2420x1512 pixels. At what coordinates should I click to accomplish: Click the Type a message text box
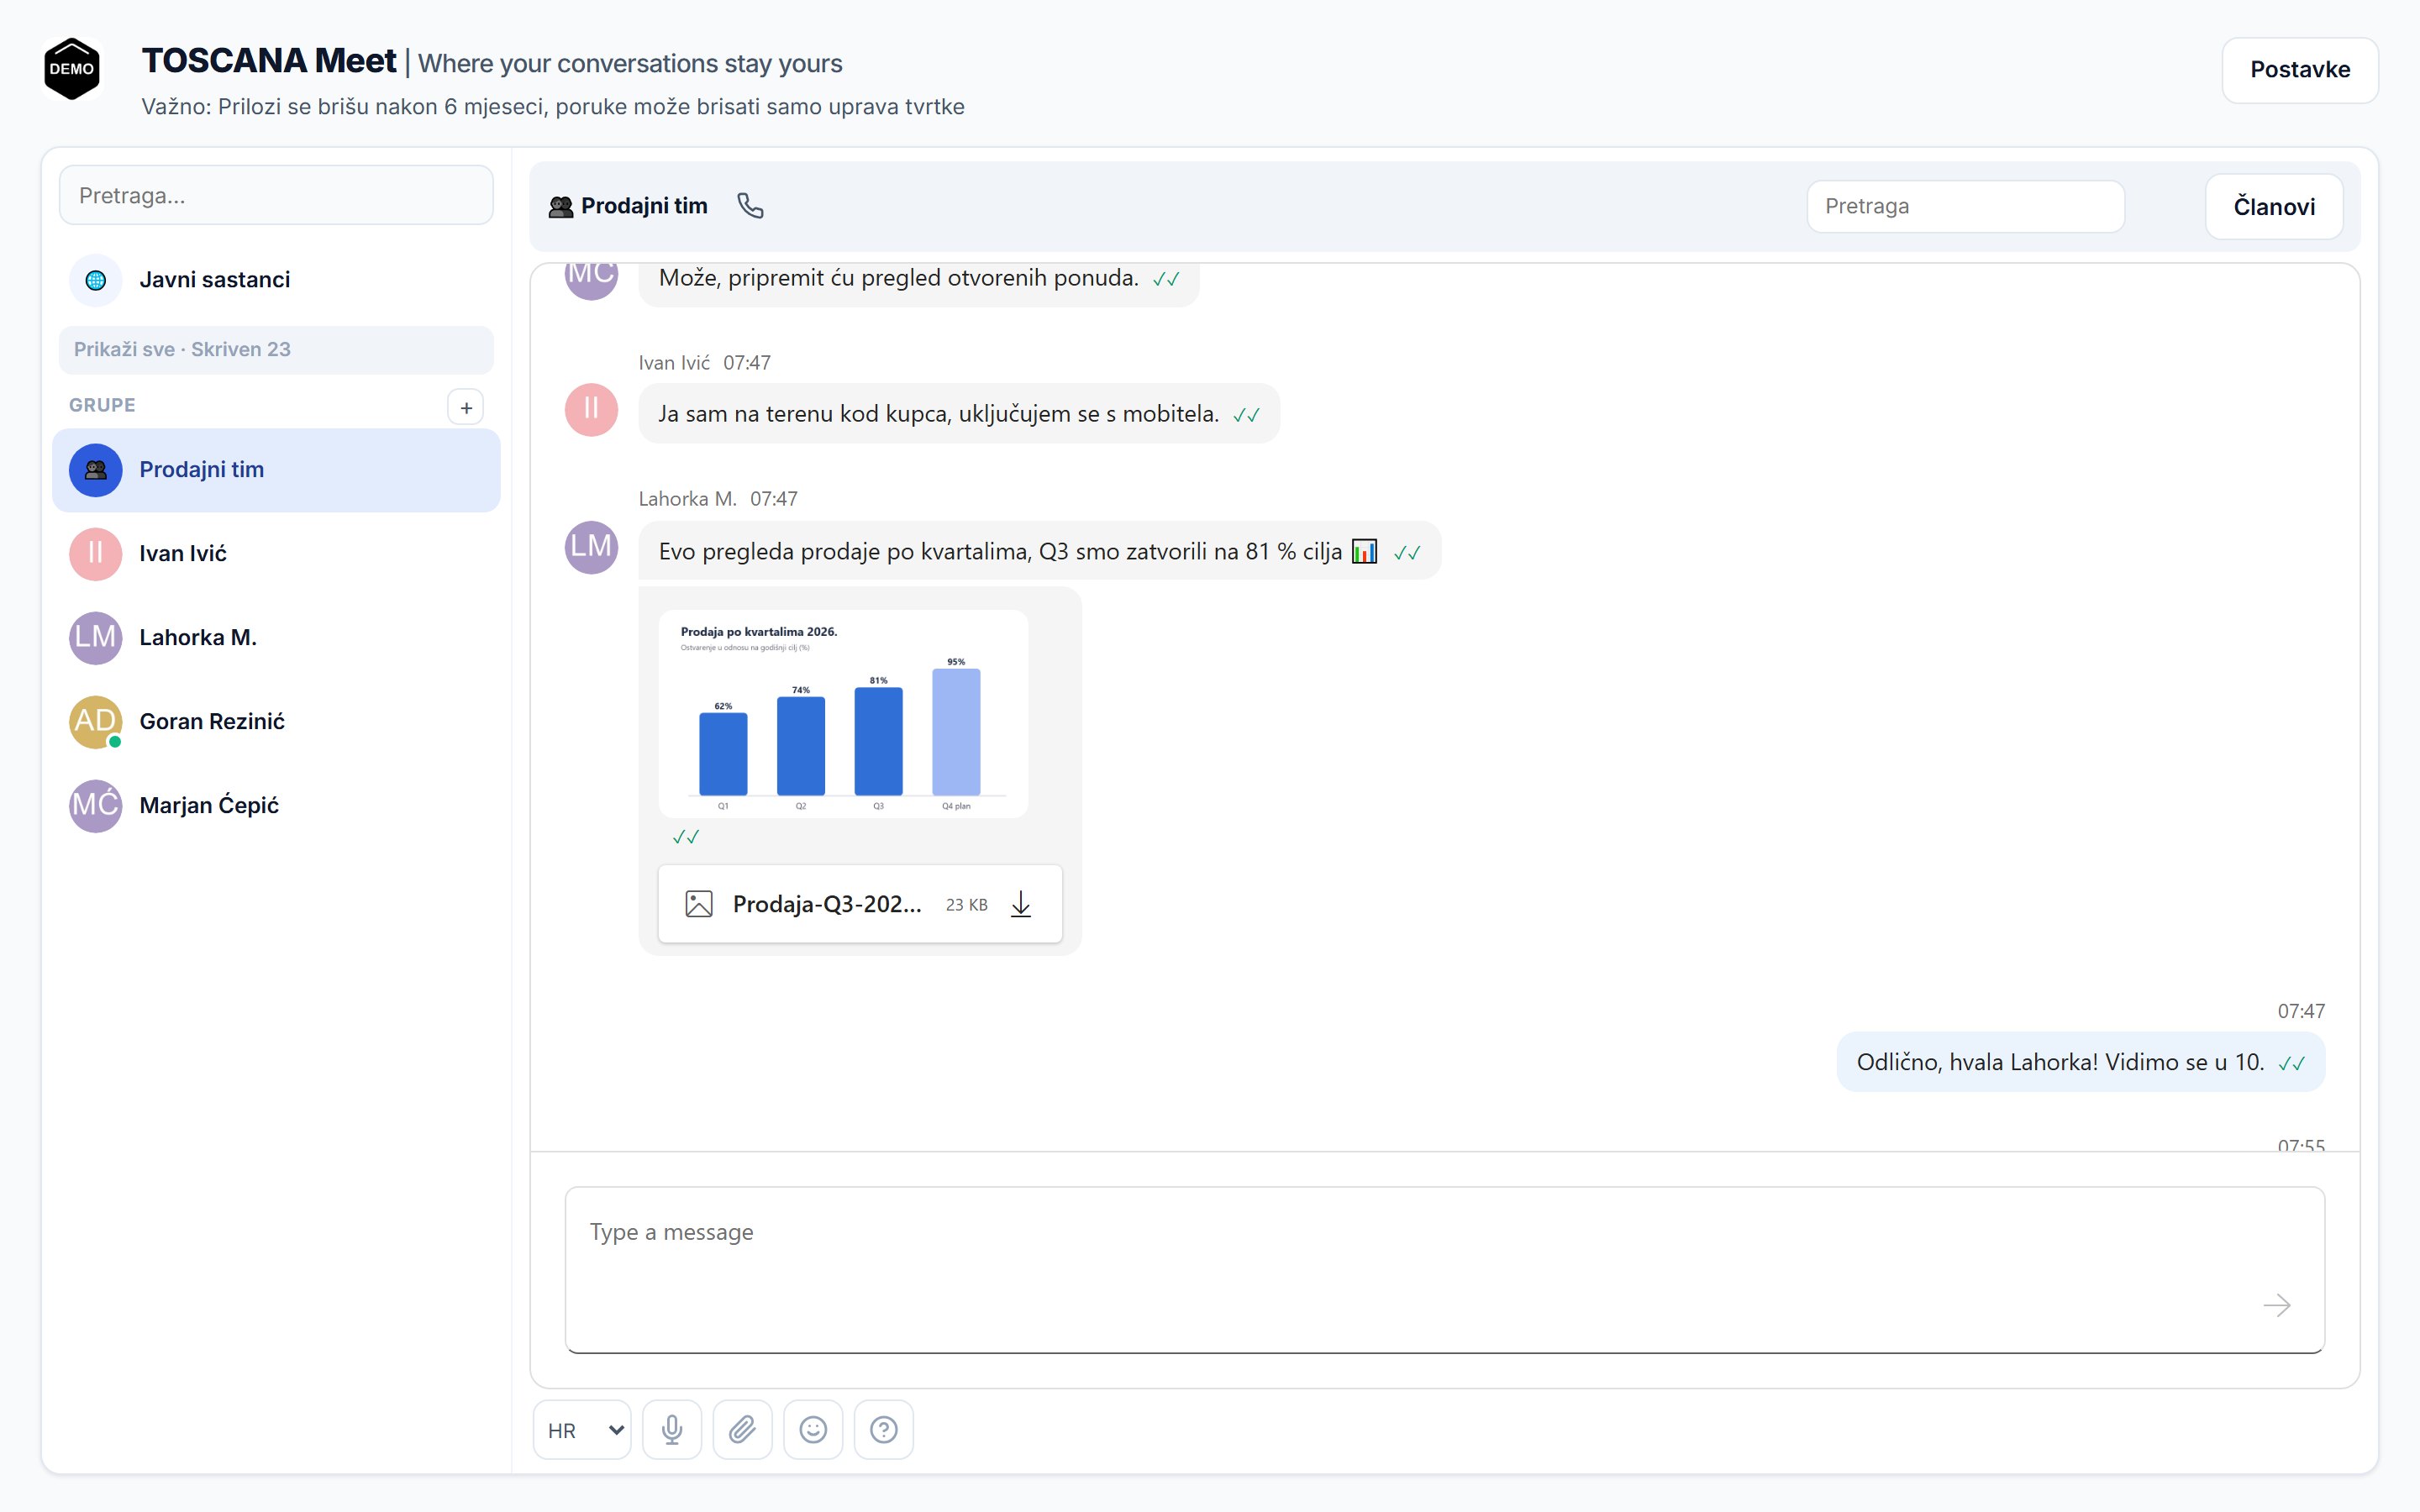coord(1444,1270)
